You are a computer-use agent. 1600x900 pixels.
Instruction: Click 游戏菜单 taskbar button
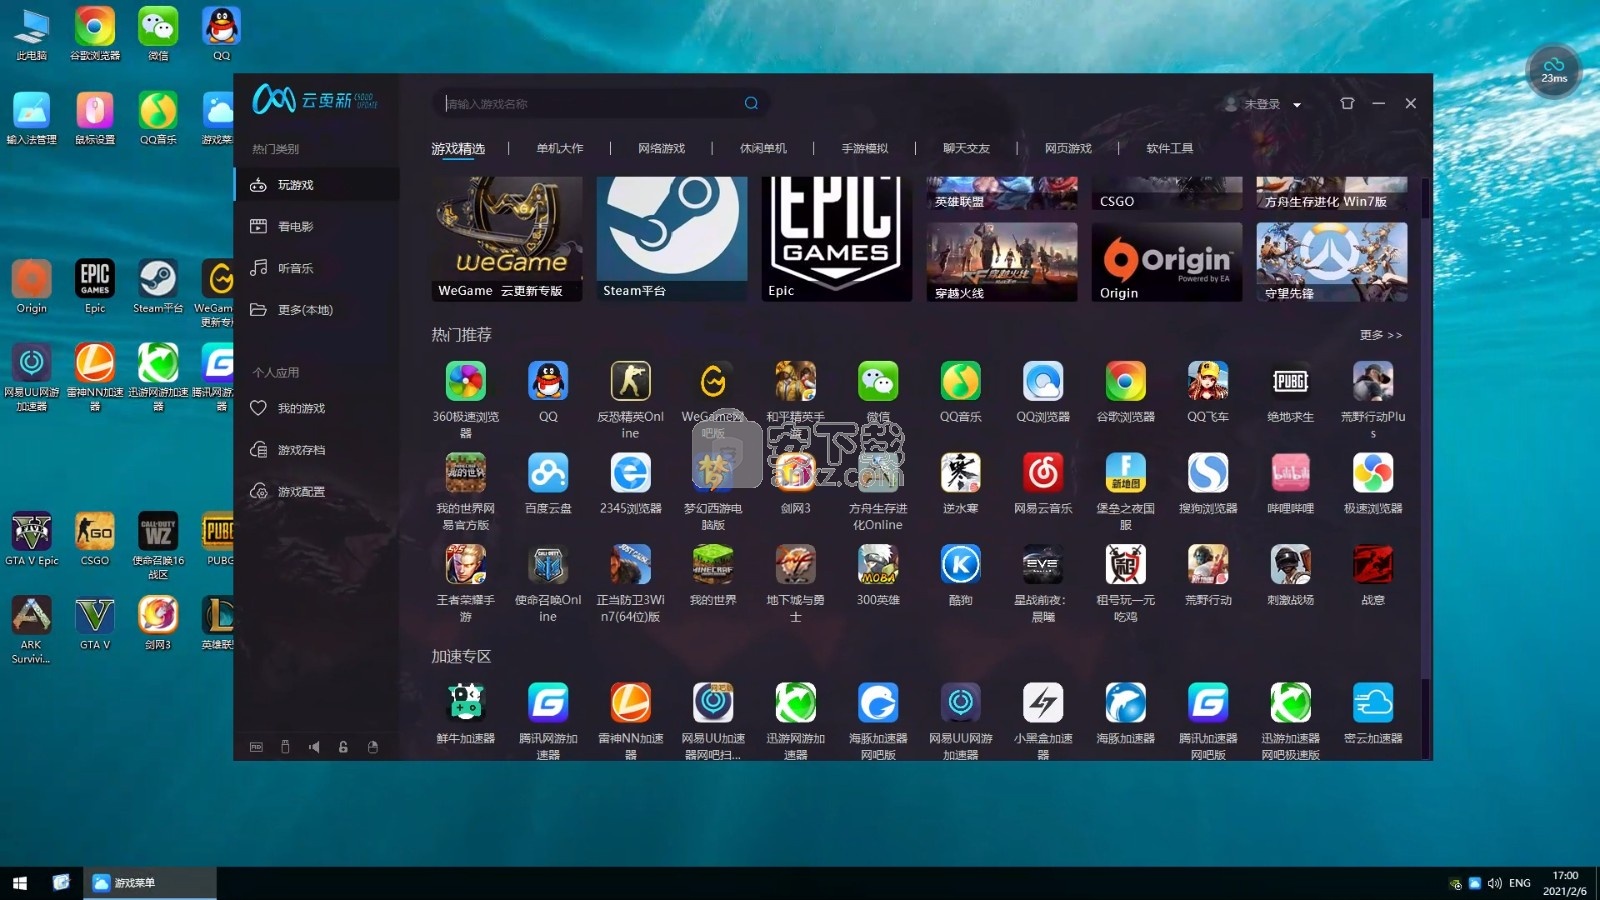(151, 883)
